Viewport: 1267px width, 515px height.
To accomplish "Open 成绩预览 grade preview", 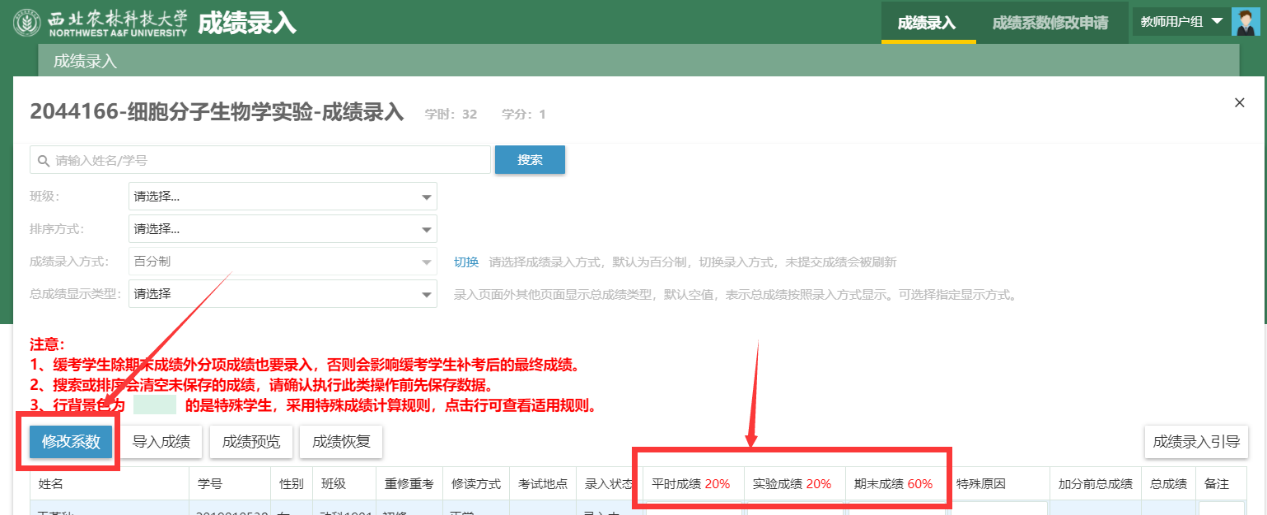I will click(x=251, y=442).
